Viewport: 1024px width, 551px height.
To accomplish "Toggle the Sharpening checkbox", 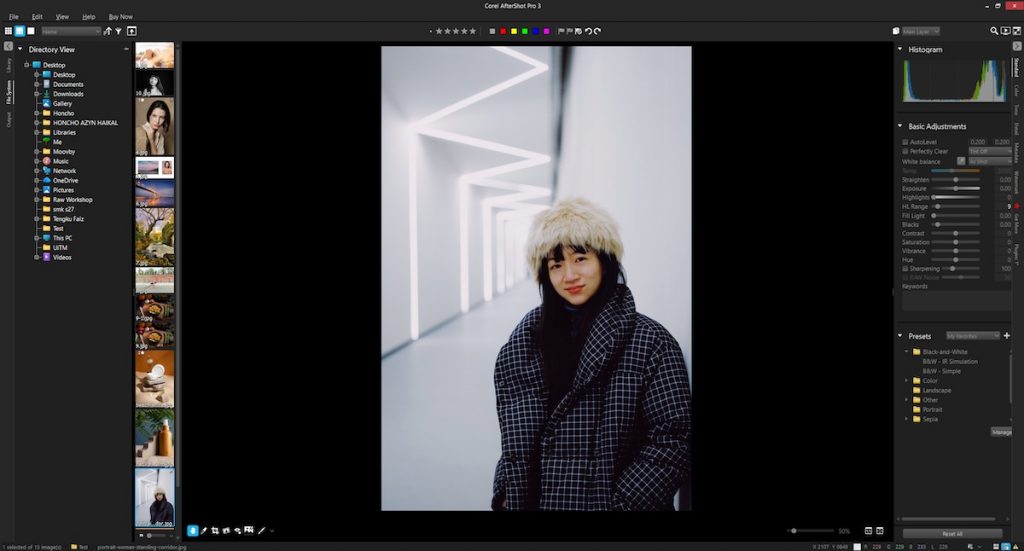I will (905, 268).
